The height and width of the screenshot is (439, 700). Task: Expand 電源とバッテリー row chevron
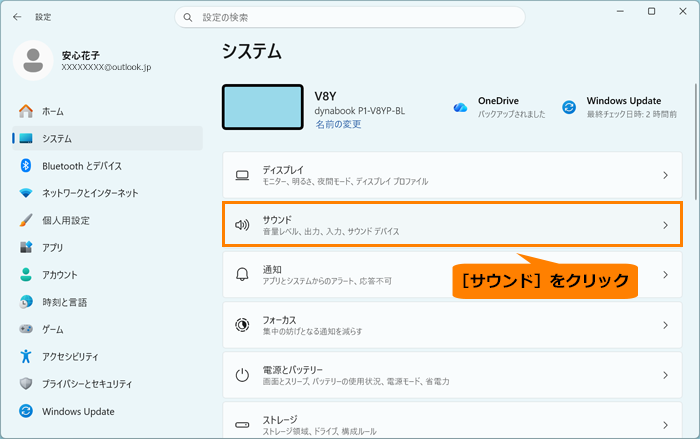pyautogui.click(x=665, y=375)
